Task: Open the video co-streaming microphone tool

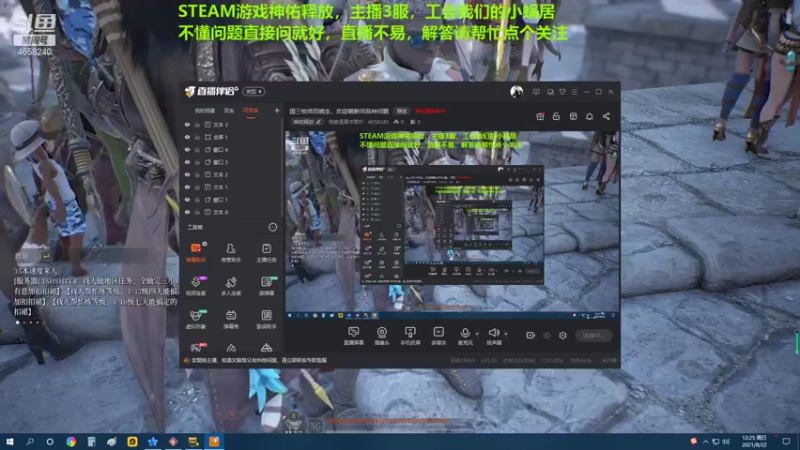Action: (x=196, y=285)
